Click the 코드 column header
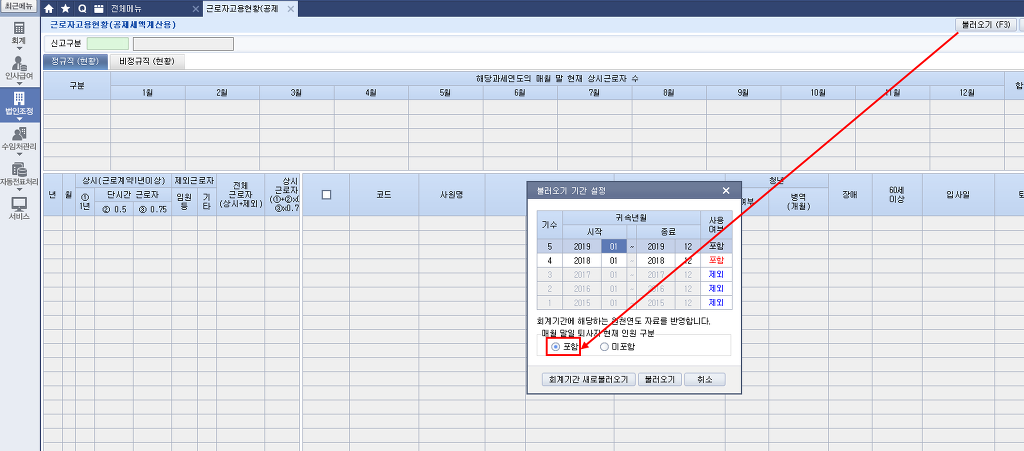Screen dimensions: 1024x451 click(x=385, y=194)
